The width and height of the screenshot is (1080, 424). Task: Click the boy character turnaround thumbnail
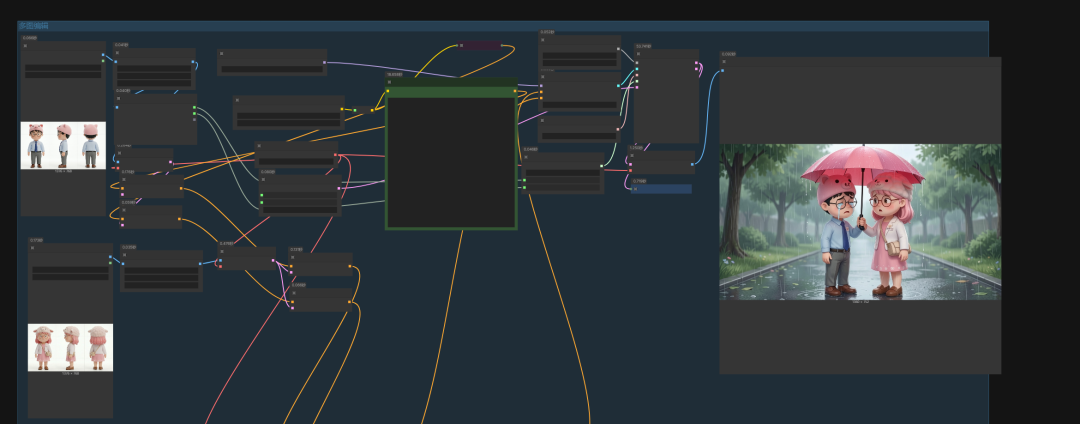pos(63,145)
